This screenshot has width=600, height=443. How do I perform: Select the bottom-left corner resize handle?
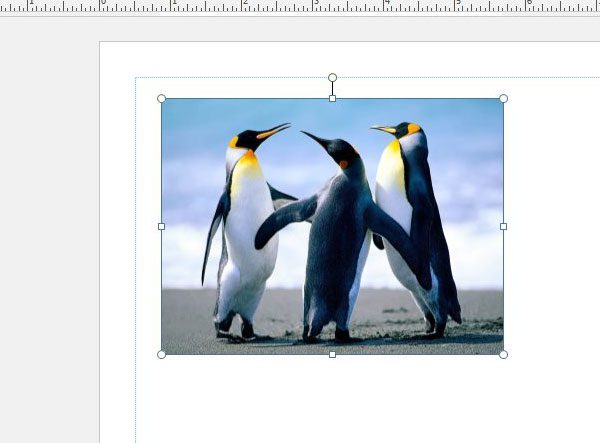pos(161,355)
